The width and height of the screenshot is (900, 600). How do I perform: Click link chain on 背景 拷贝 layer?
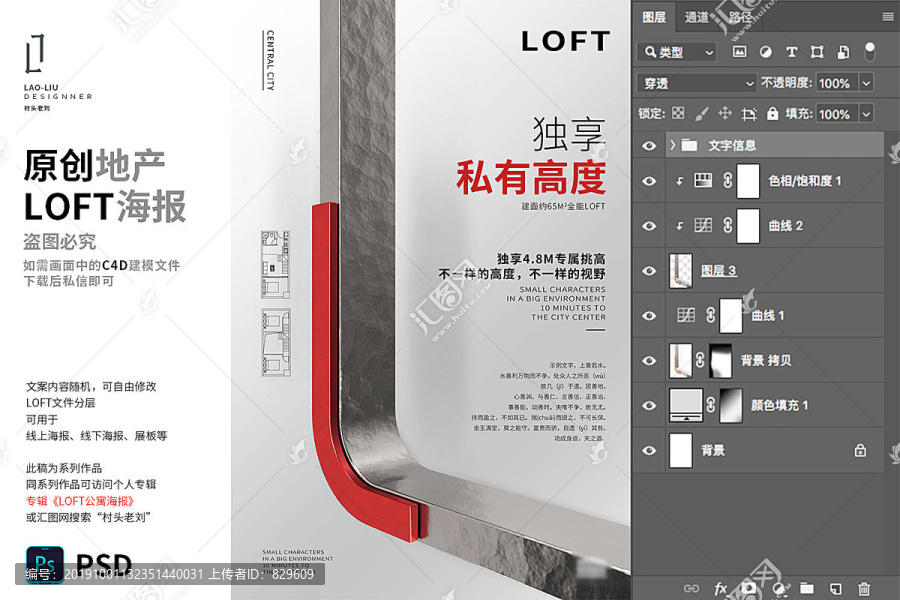tap(700, 360)
